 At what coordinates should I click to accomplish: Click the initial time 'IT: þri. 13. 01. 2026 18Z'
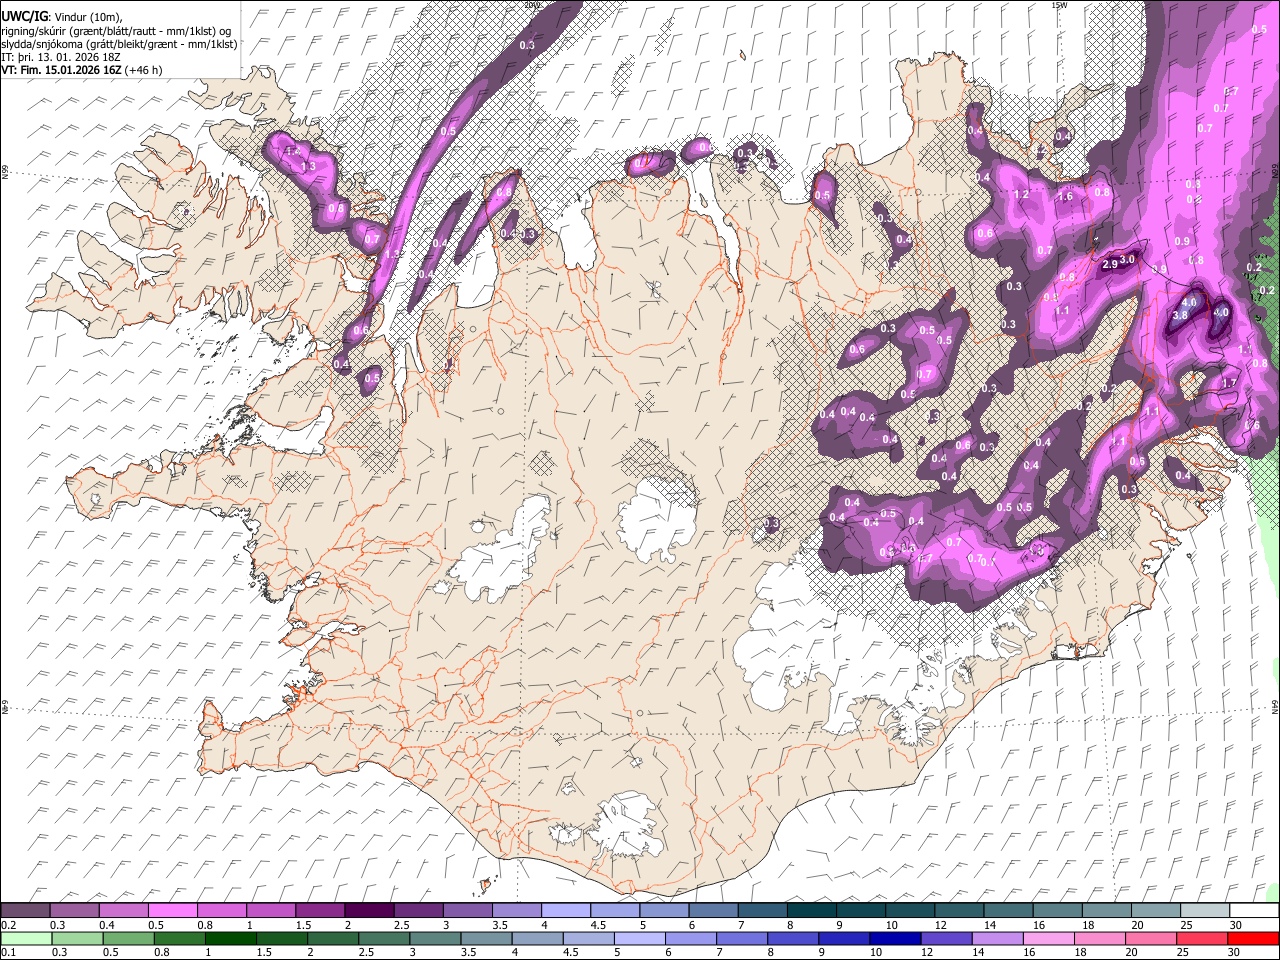(60, 57)
